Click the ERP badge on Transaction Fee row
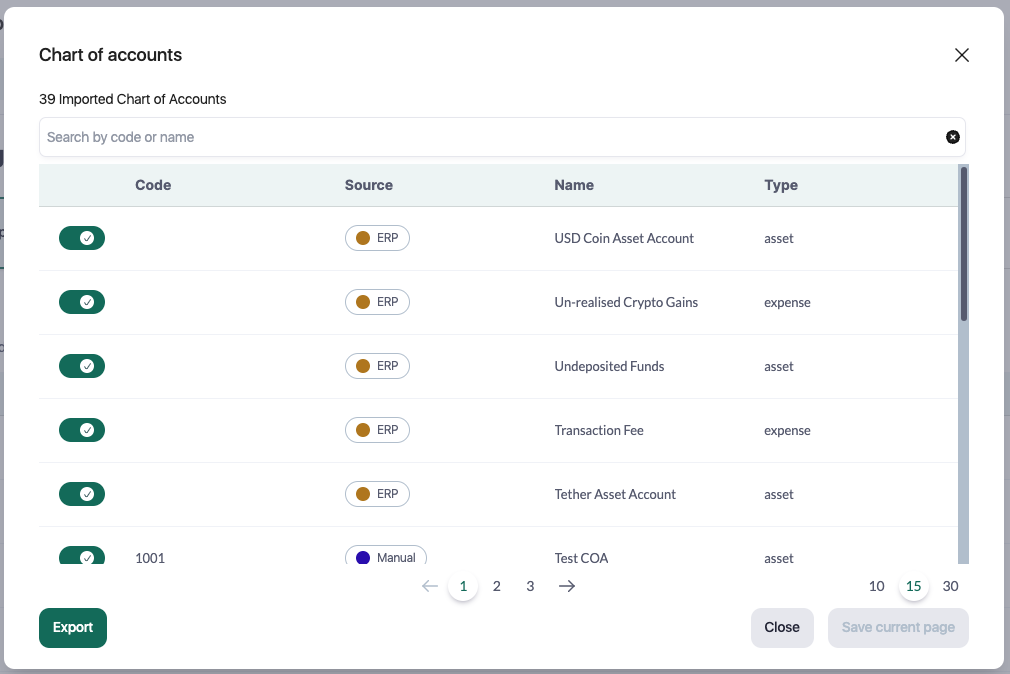Screen dimensions: 1010x674 click(377, 430)
